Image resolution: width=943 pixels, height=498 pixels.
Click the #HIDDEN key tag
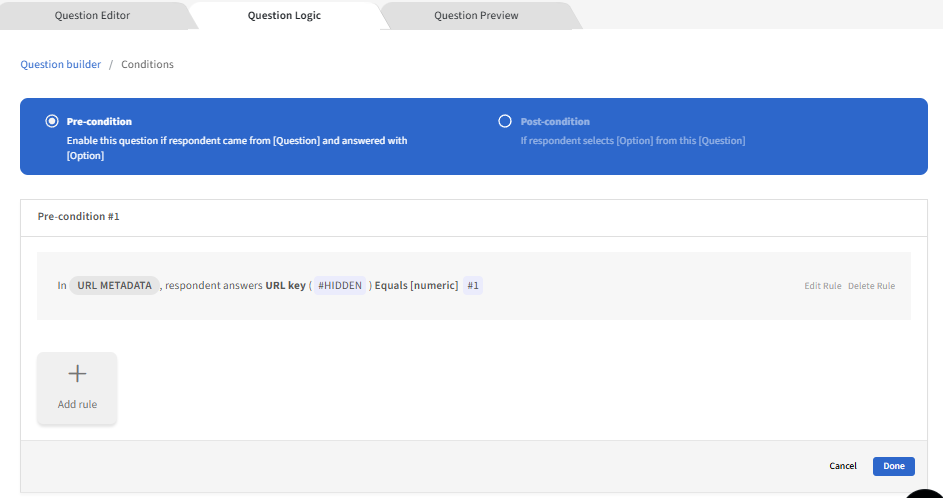point(341,286)
